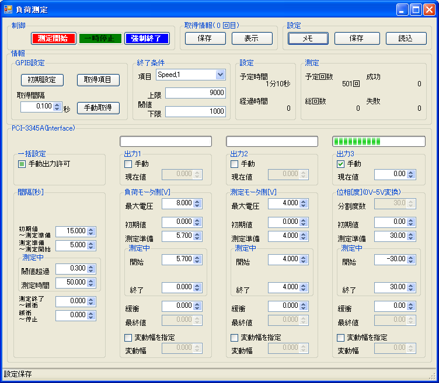Click the 予定回数 value 501回
This screenshot has height=383, width=439.
351,84
